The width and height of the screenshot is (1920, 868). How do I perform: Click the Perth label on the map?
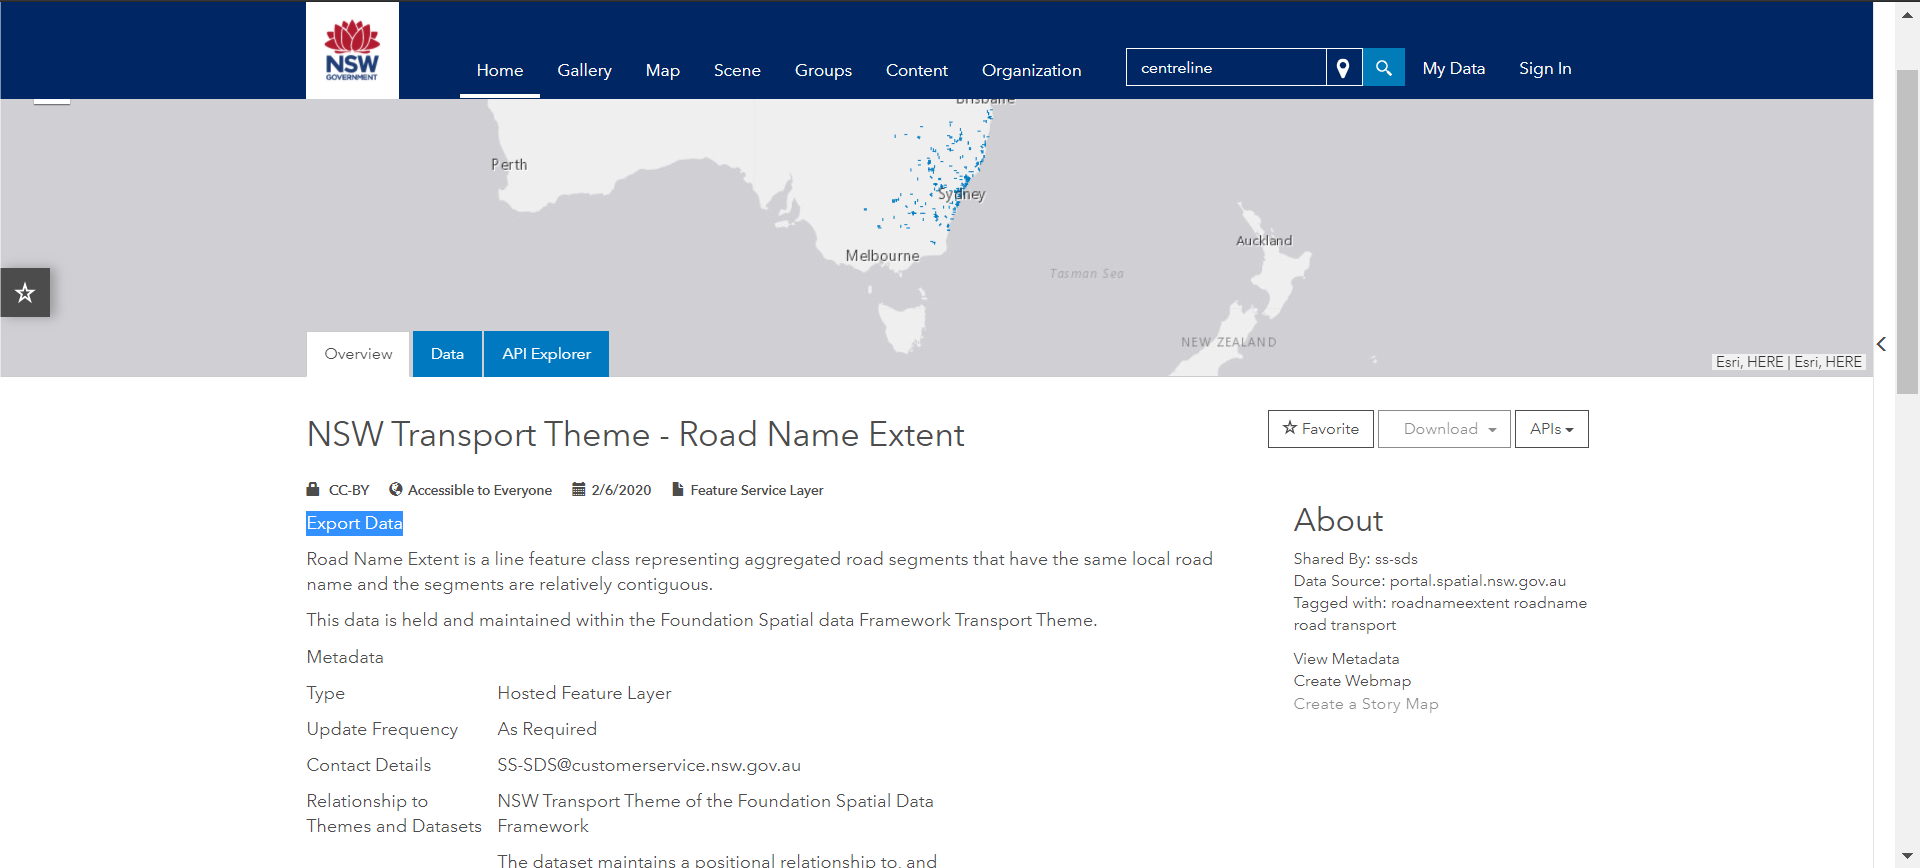pos(509,164)
